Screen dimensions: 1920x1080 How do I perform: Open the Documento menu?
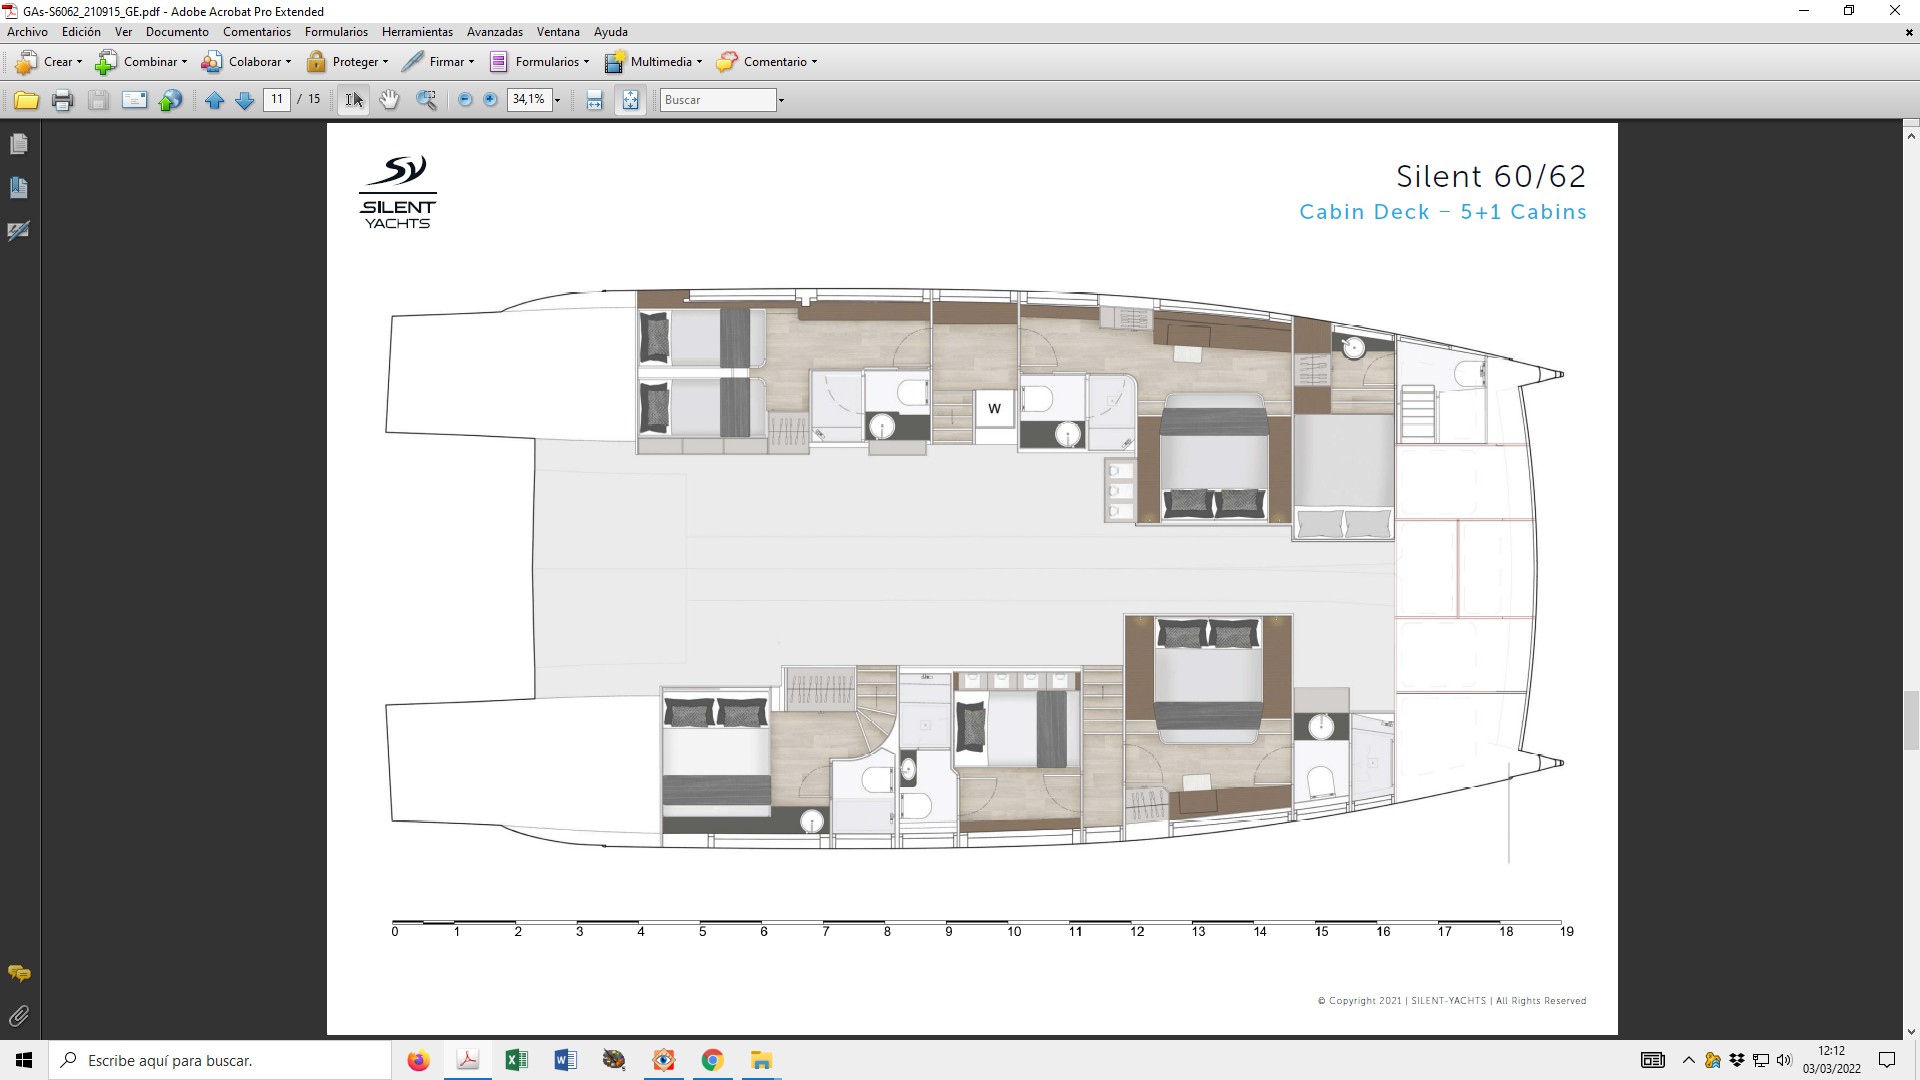(177, 32)
